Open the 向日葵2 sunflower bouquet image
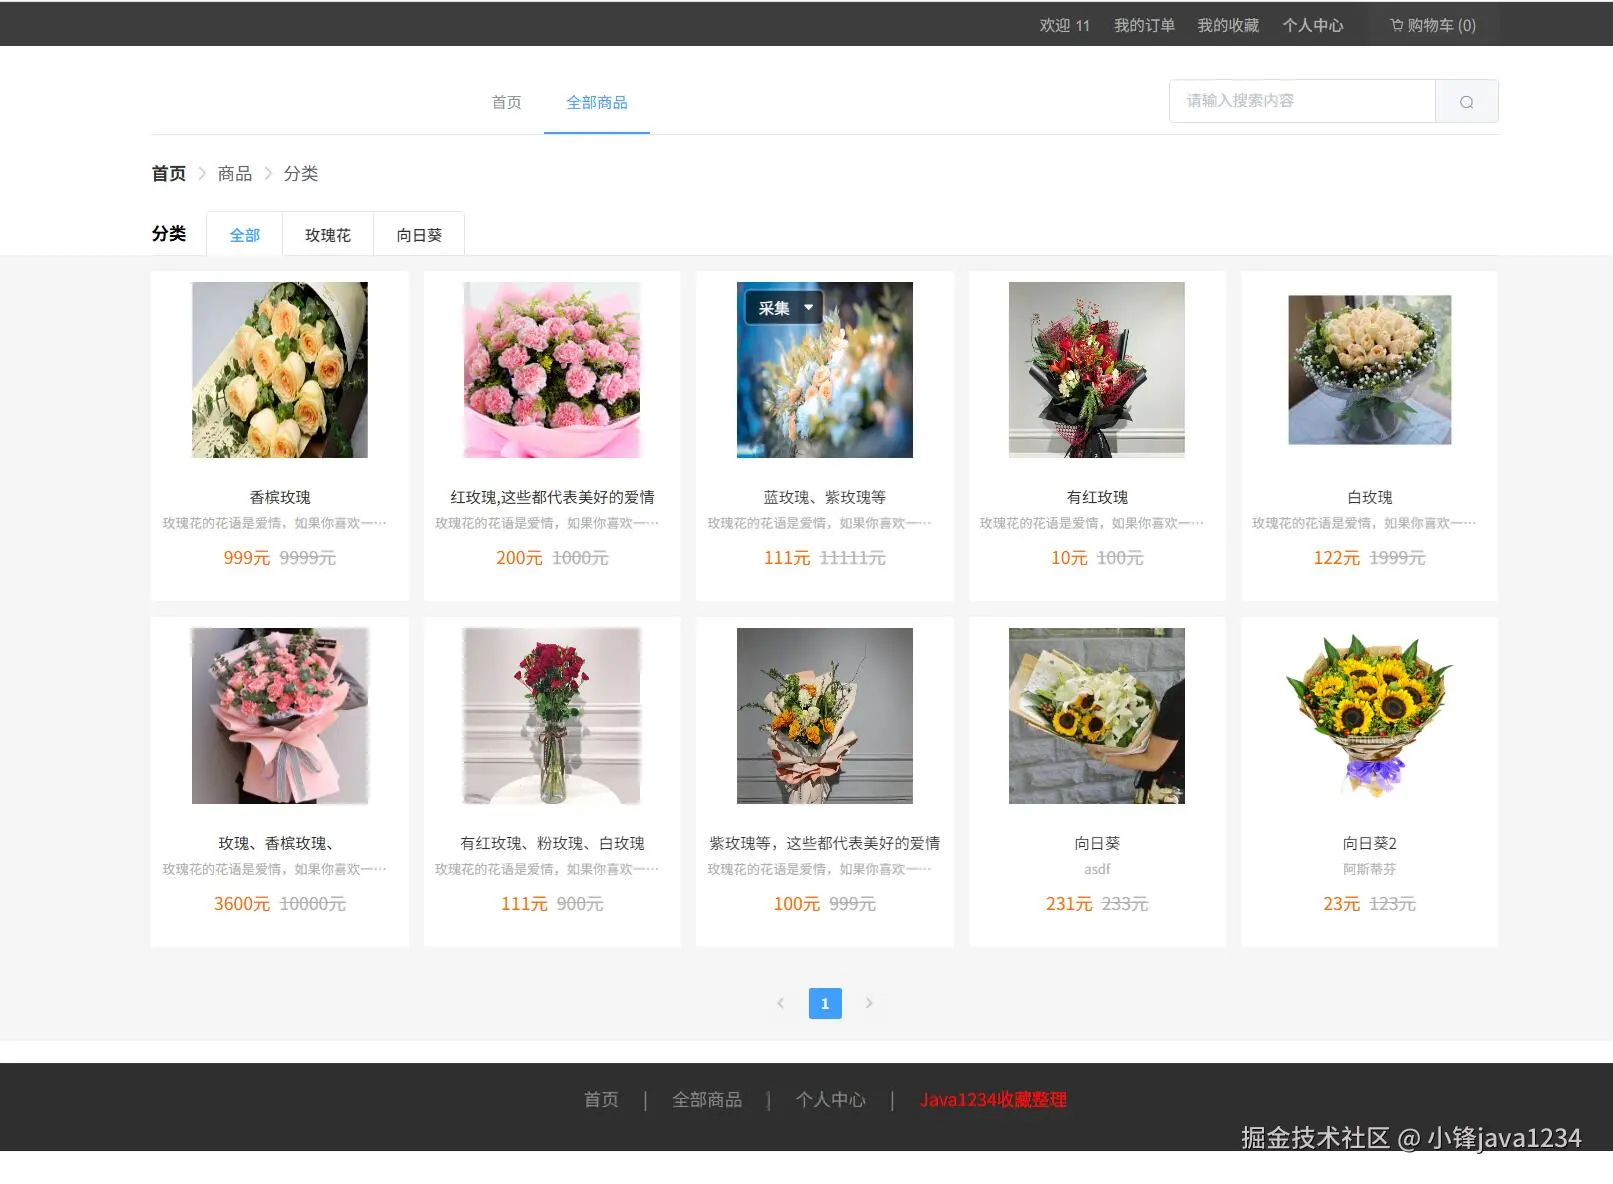 coord(1369,716)
